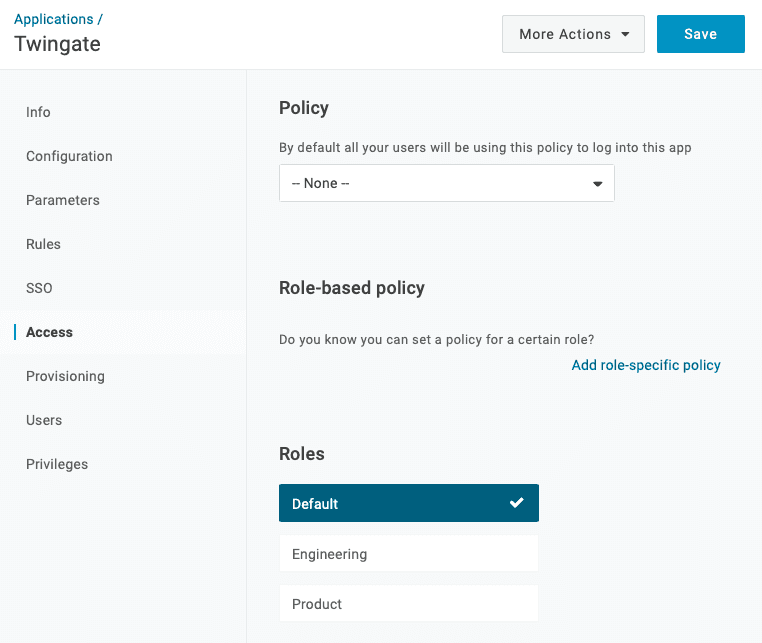Save the application settings
This screenshot has width=762, height=643.
[x=700, y=34]
